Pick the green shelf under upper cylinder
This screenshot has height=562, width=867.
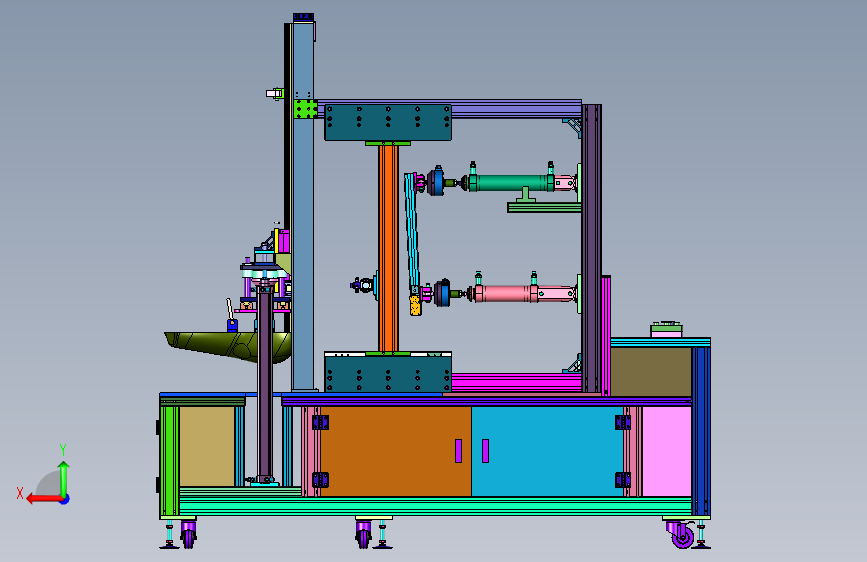(544, 207)
